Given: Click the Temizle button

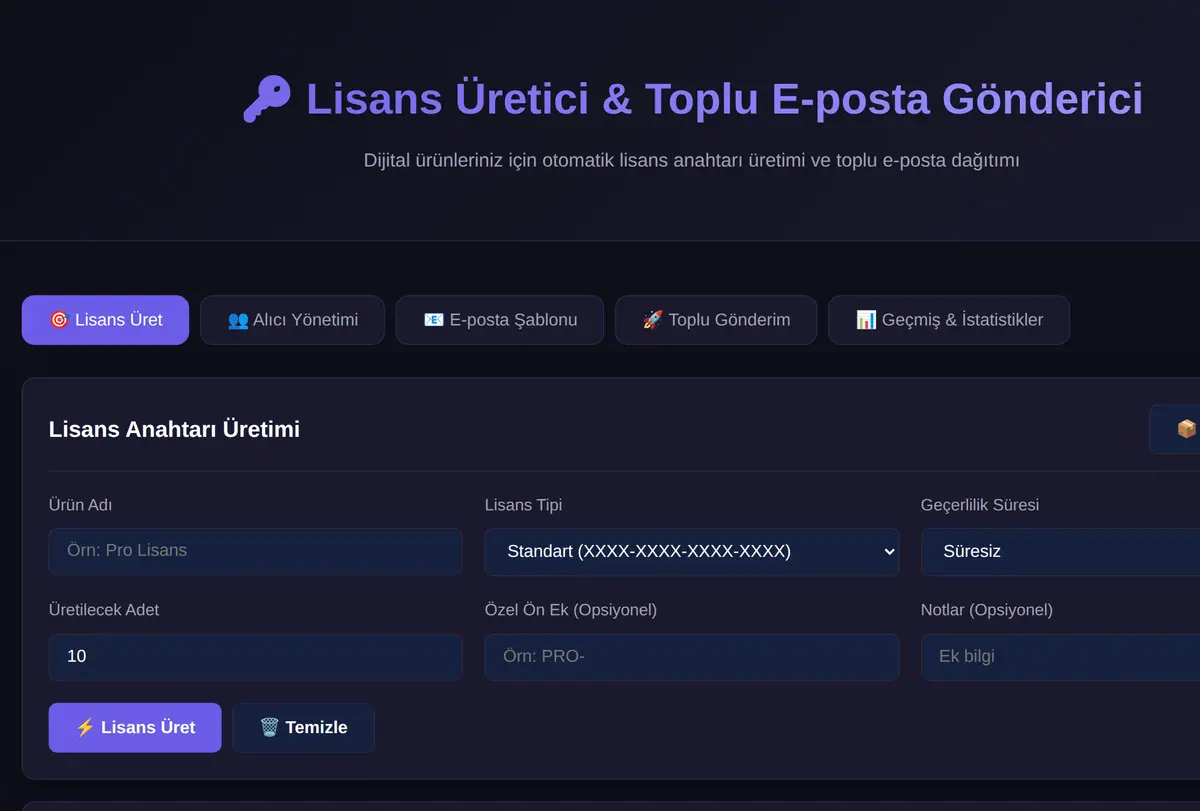Looking at the screenshot, I should 304,727.
